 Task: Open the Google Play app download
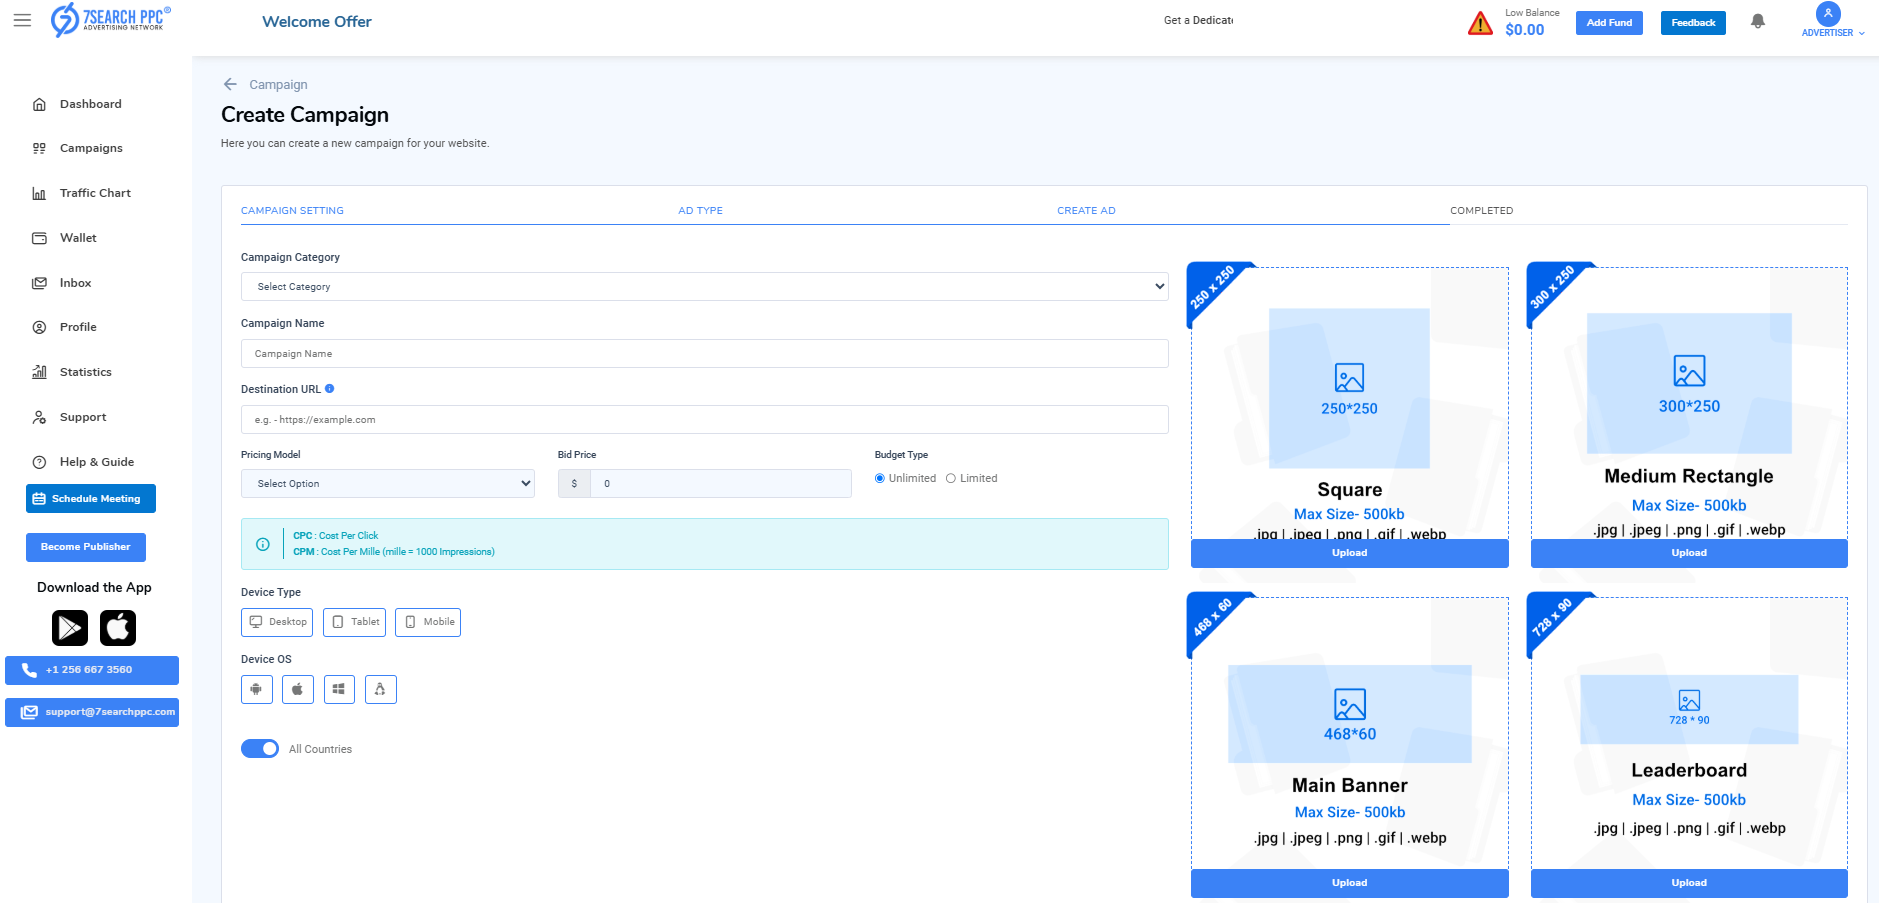[x=70, y=628]
